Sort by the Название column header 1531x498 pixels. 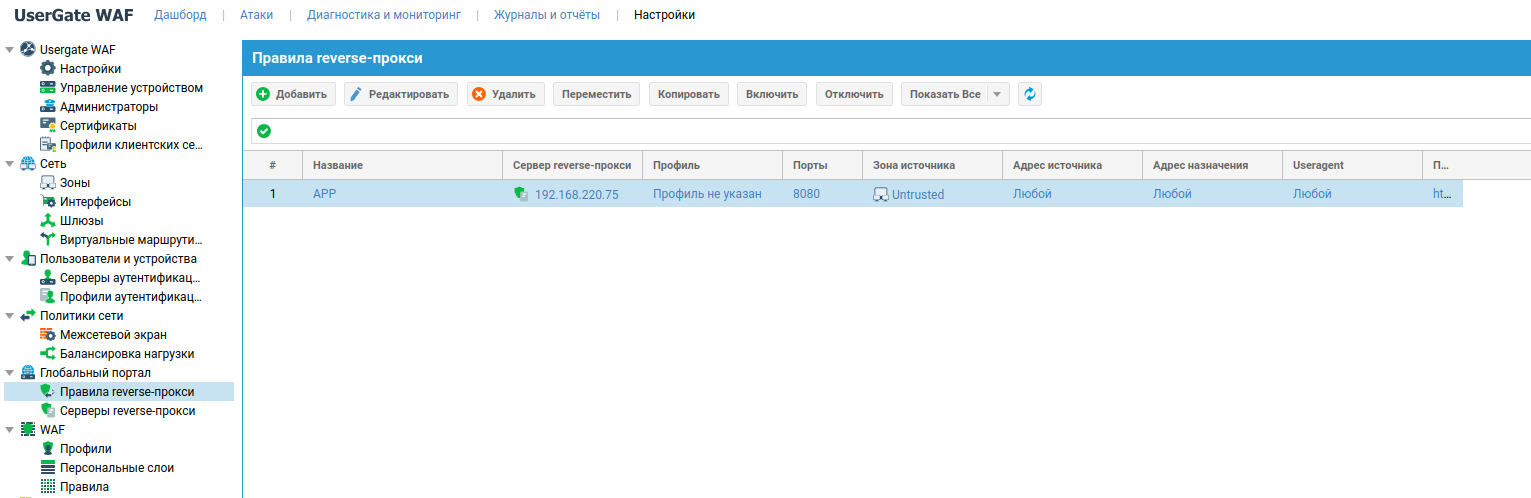(x=402, y=165)
